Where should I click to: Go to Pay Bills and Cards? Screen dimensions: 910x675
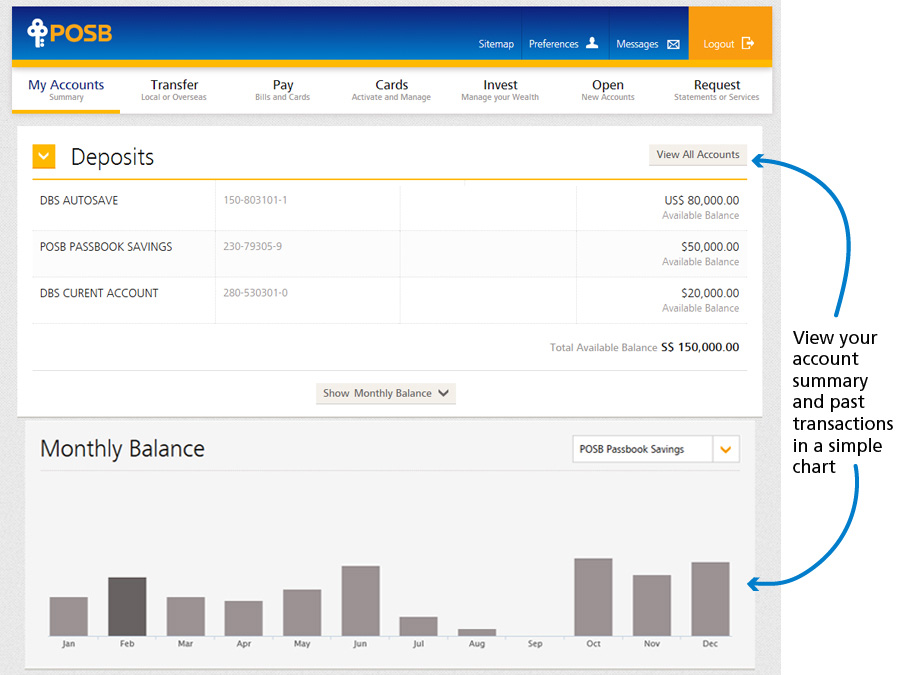pos(283,90)
